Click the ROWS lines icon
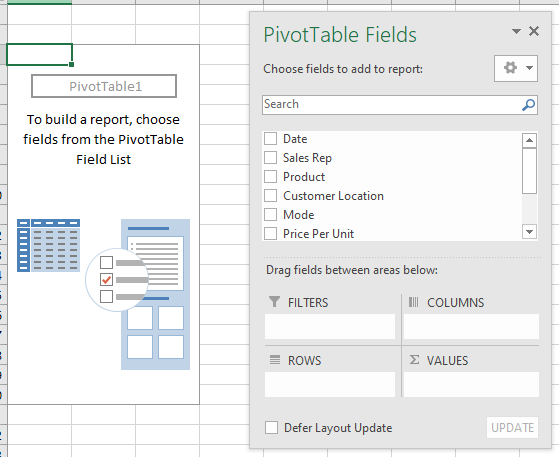 275,360
